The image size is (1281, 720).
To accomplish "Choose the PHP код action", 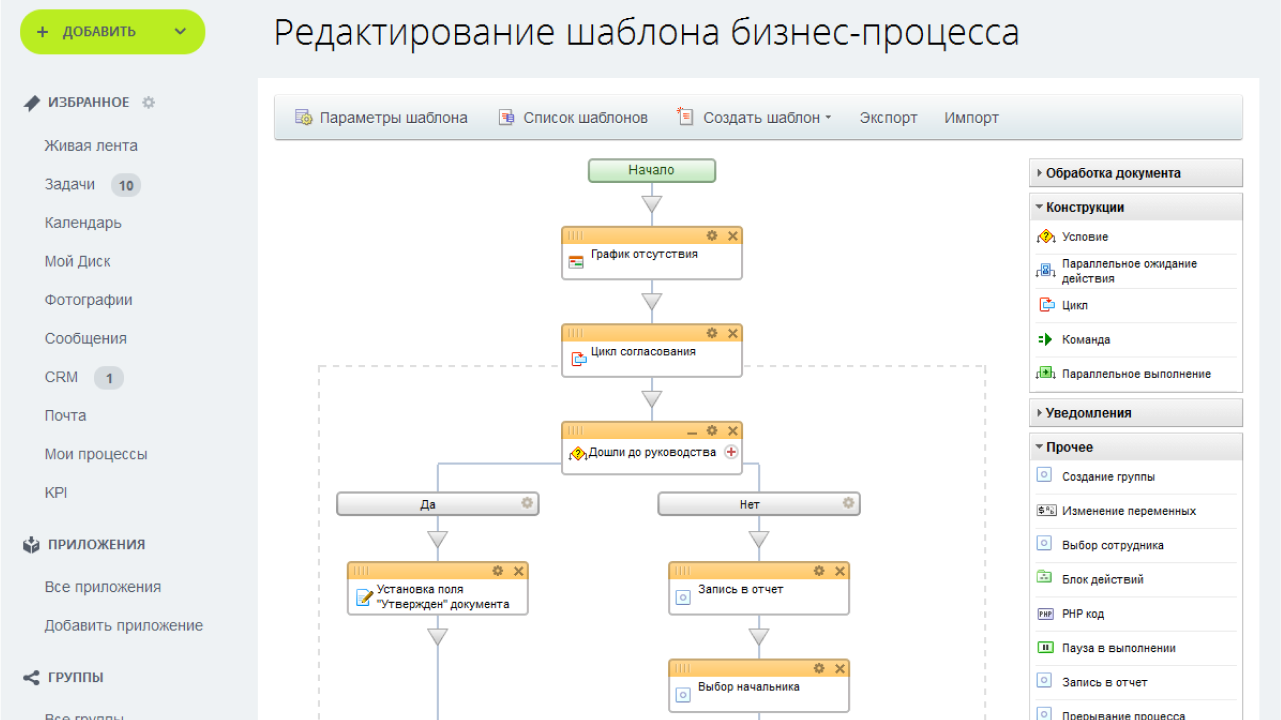I will [1082, 614].
